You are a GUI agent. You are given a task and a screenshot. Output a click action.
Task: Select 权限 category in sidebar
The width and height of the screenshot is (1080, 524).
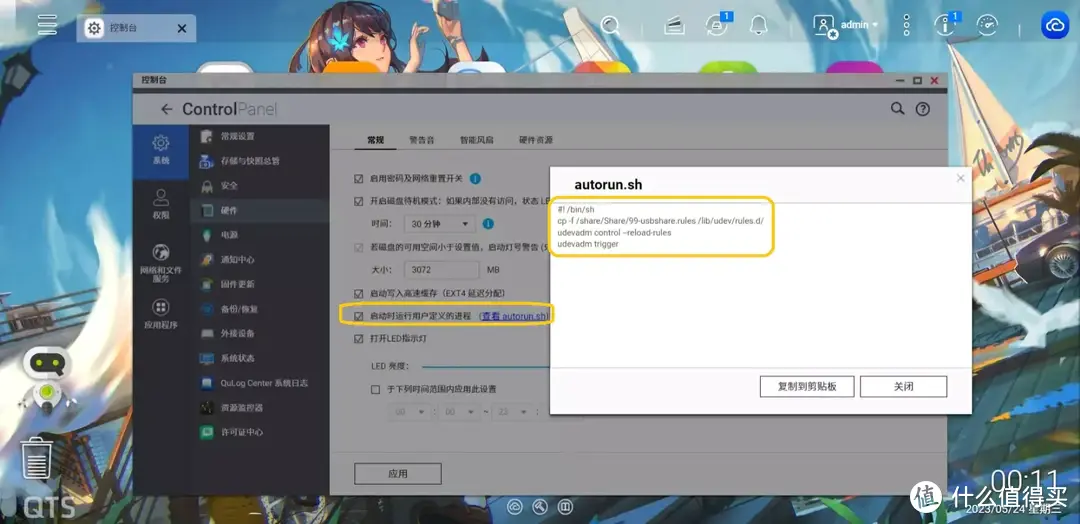[x=160, y=204]
